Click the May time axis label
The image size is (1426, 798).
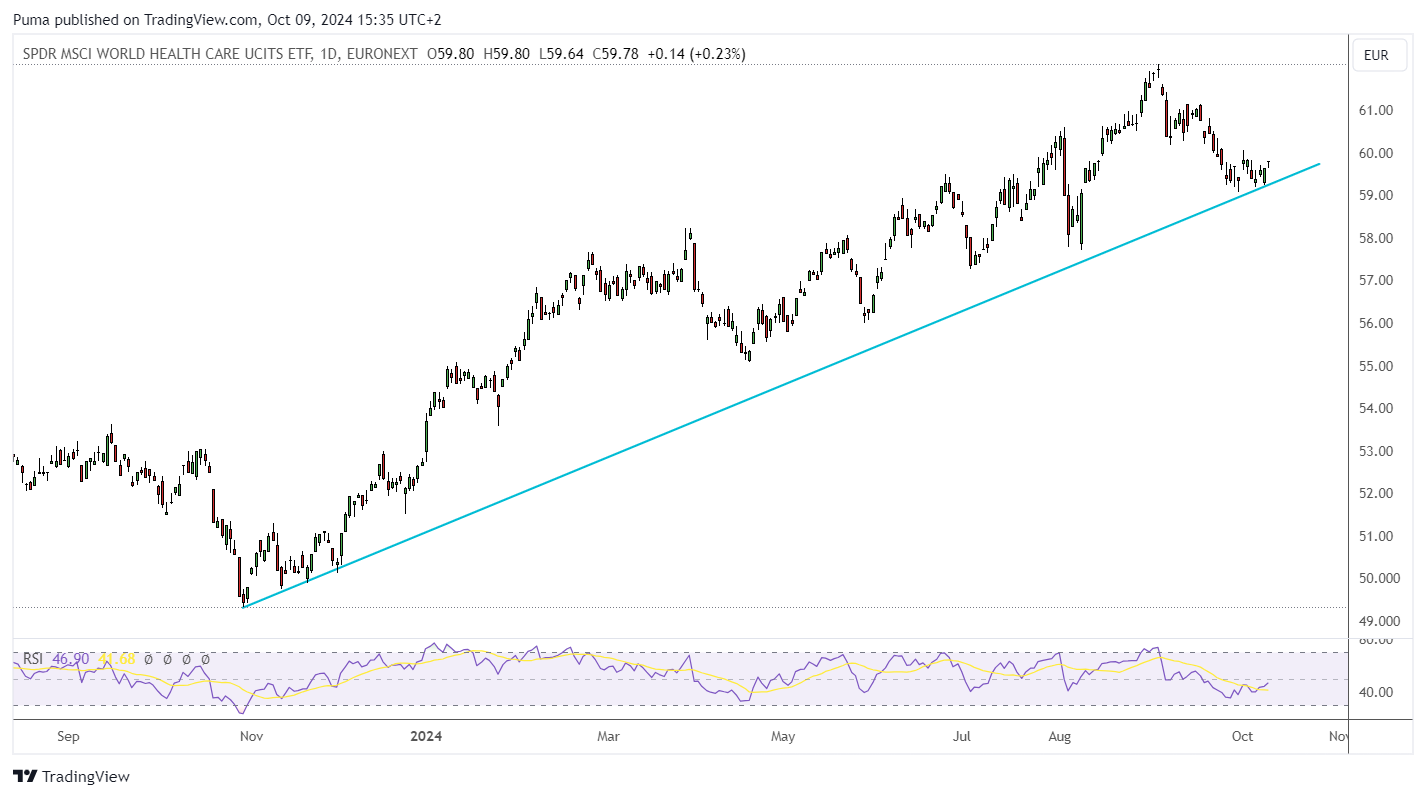coord(783,737)
